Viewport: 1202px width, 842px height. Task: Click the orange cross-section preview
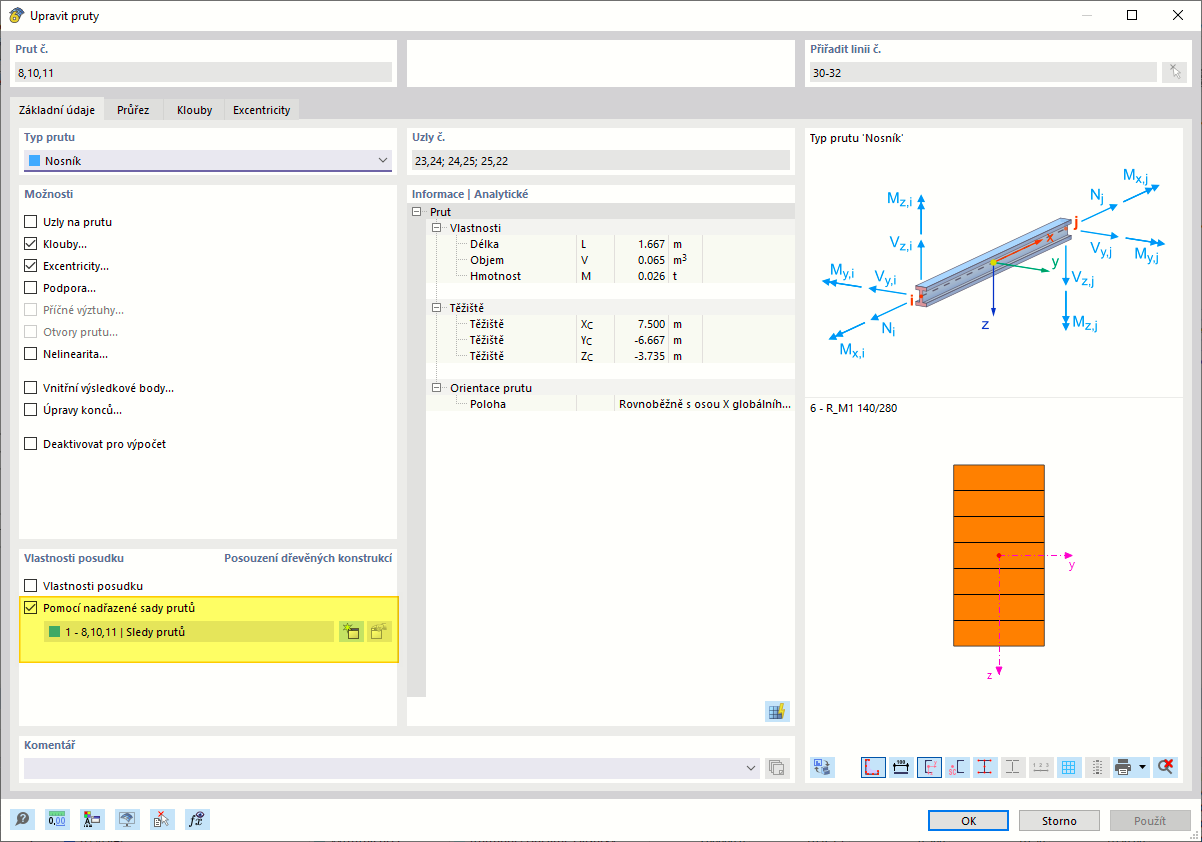coord(998,556)
